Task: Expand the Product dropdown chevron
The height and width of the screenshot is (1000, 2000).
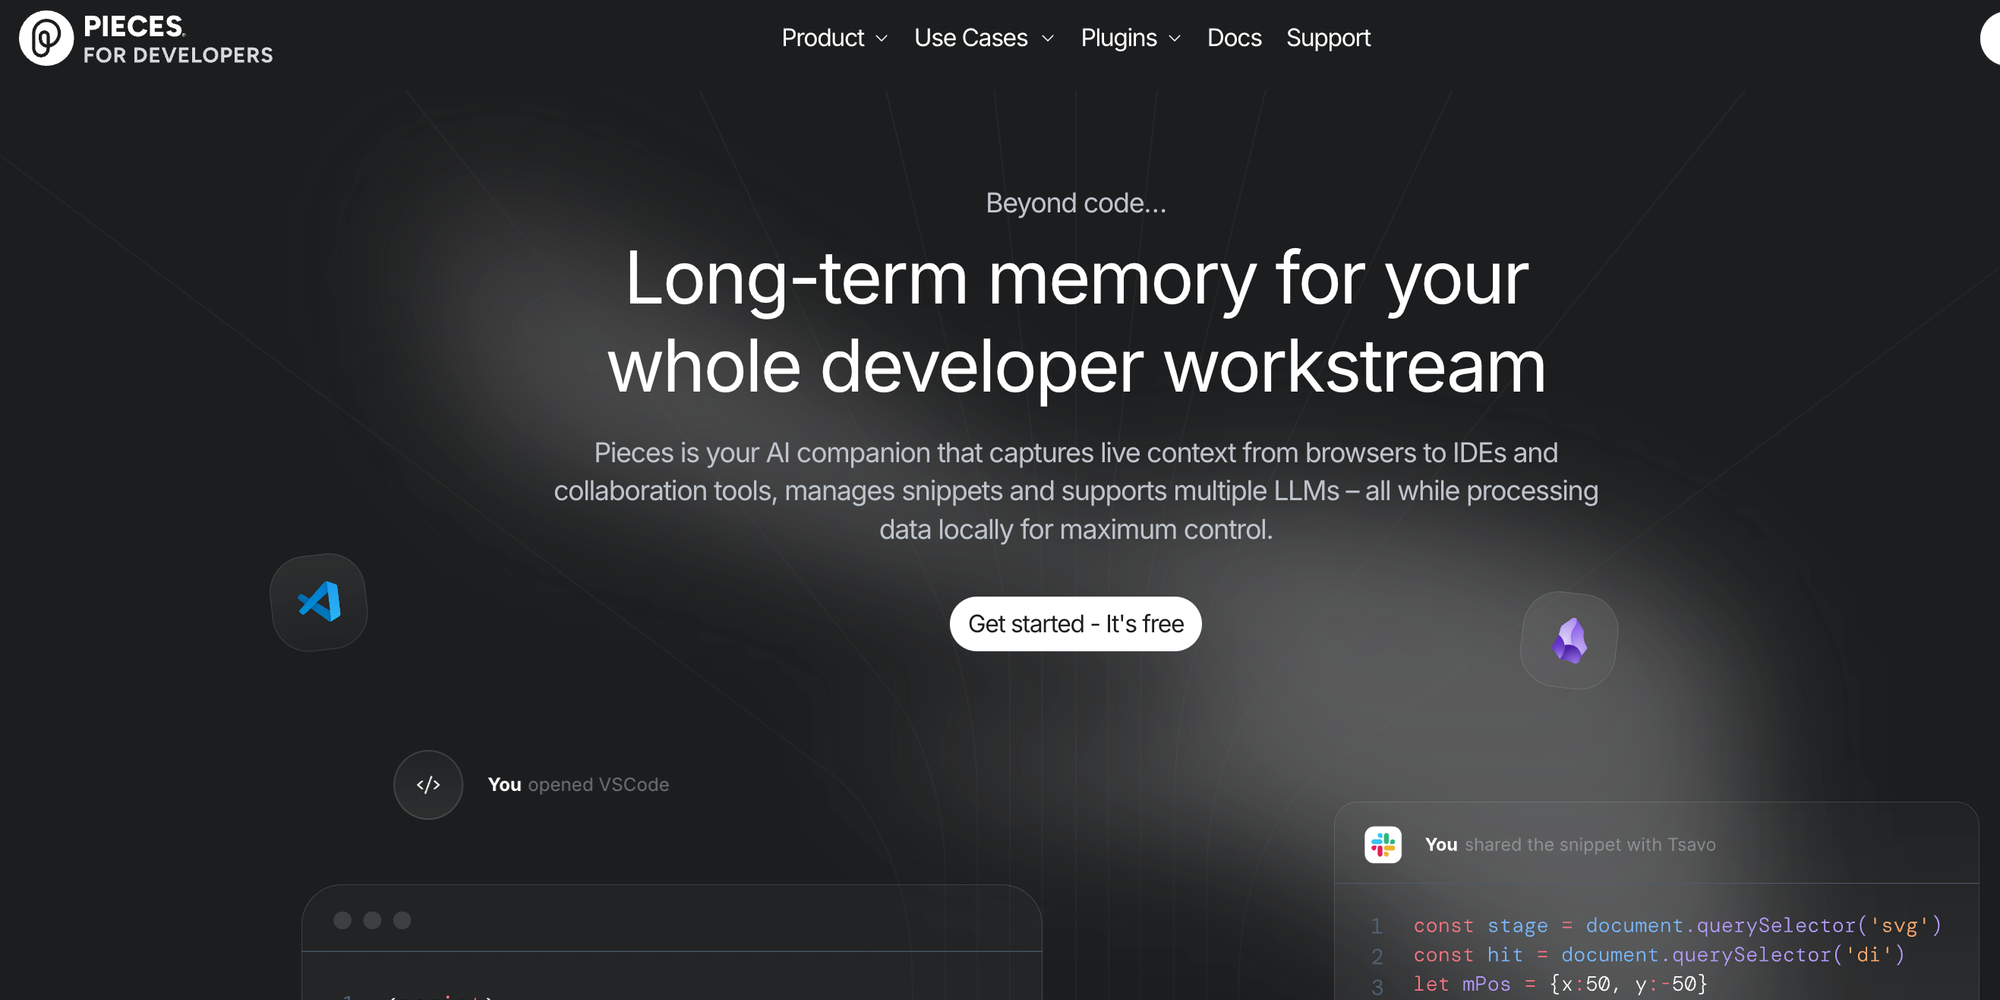Action: point(881,39)
